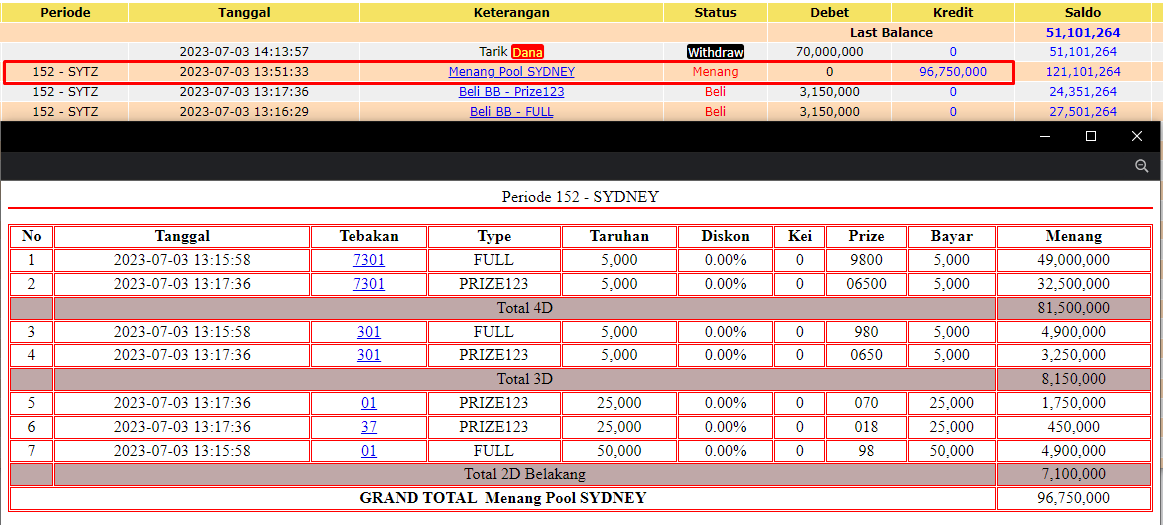Viewport: 1163px width, 525px height.
Task: Click the Total 4D amount 81,500,000
Action: [1073, 308]
